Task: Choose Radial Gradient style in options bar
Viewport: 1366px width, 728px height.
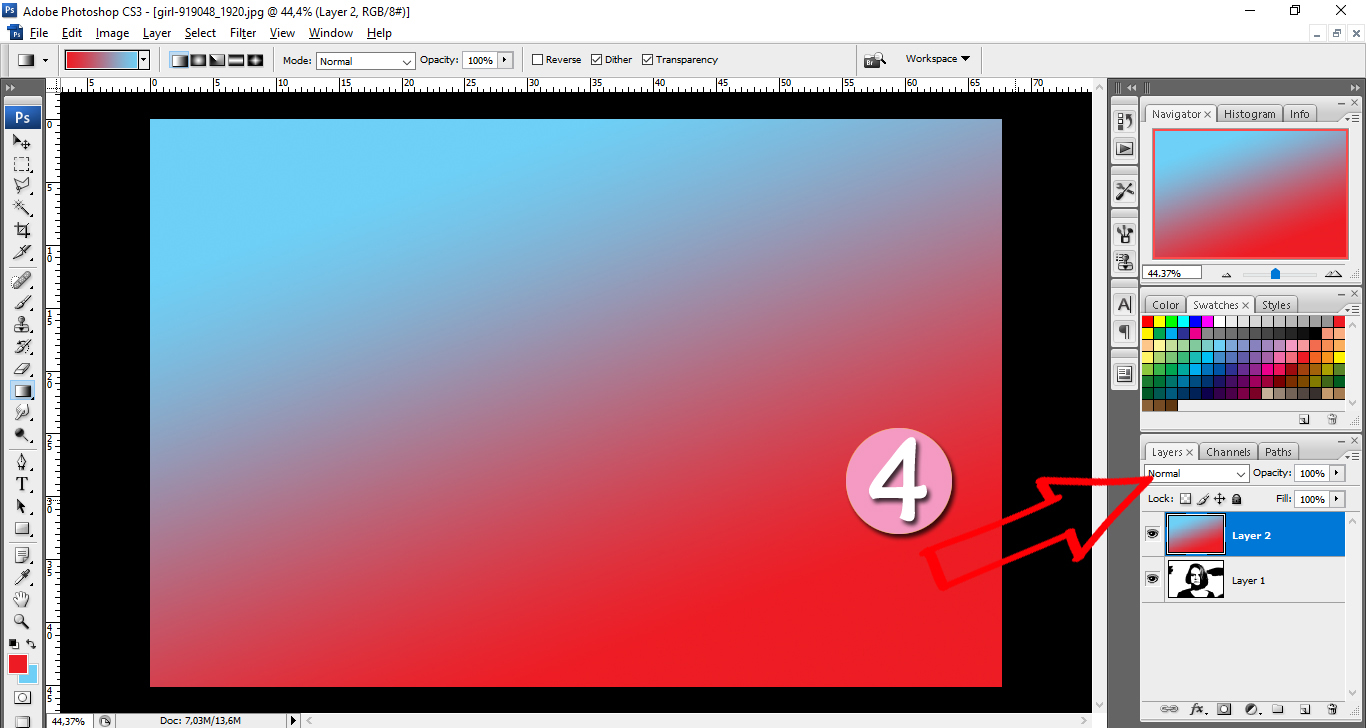Action: [x=198, y=60]
